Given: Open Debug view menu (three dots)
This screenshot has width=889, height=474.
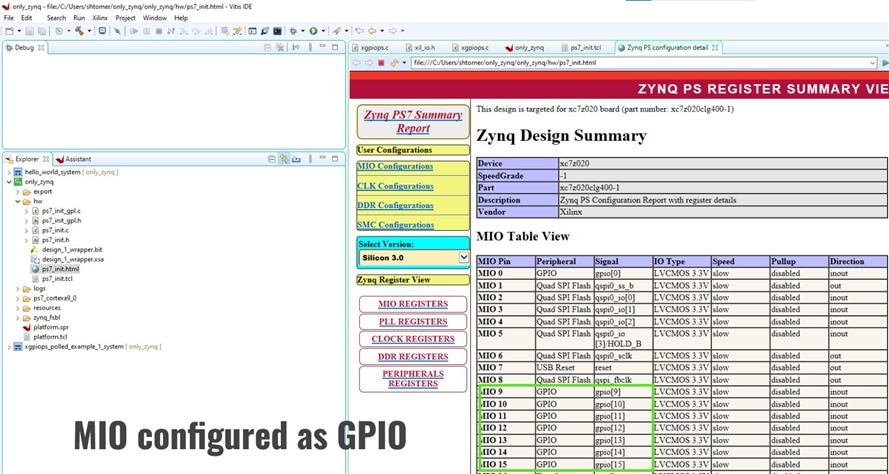Looking at the screenshot, I should point(310,48).
